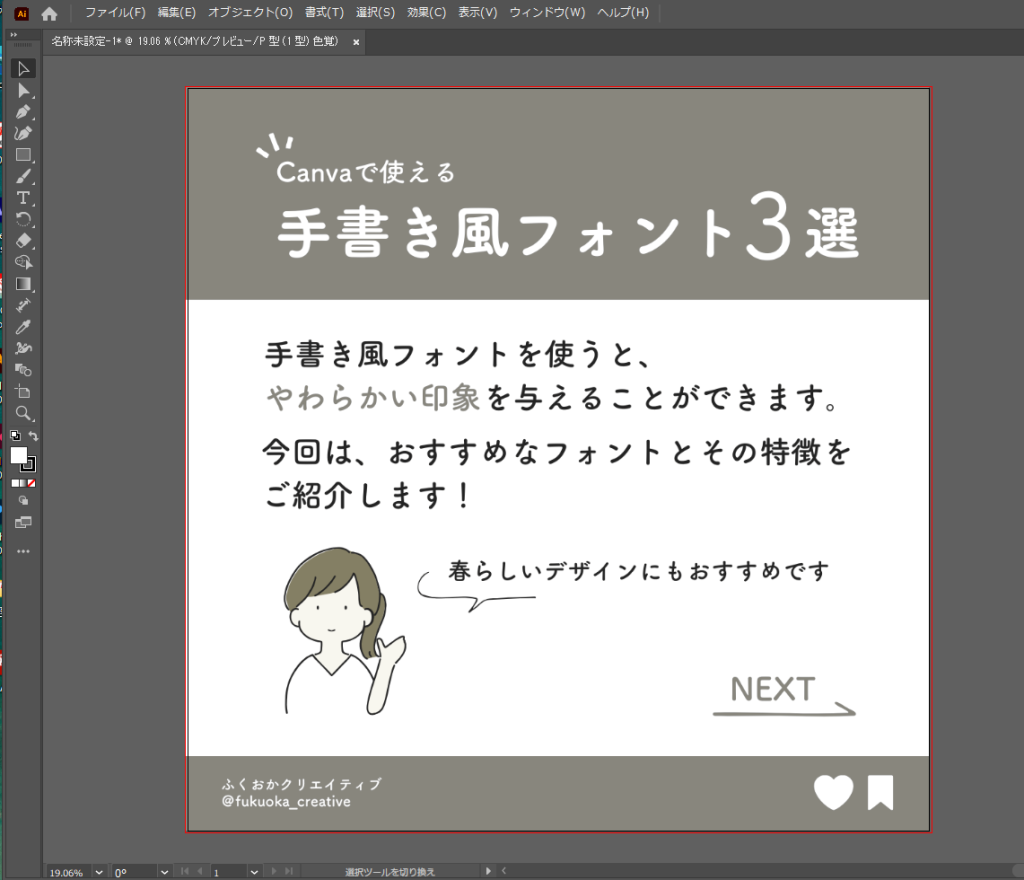Viewport: 1024px width, 880px height.
Task: Change the screen mode
Action: (24, 522)
